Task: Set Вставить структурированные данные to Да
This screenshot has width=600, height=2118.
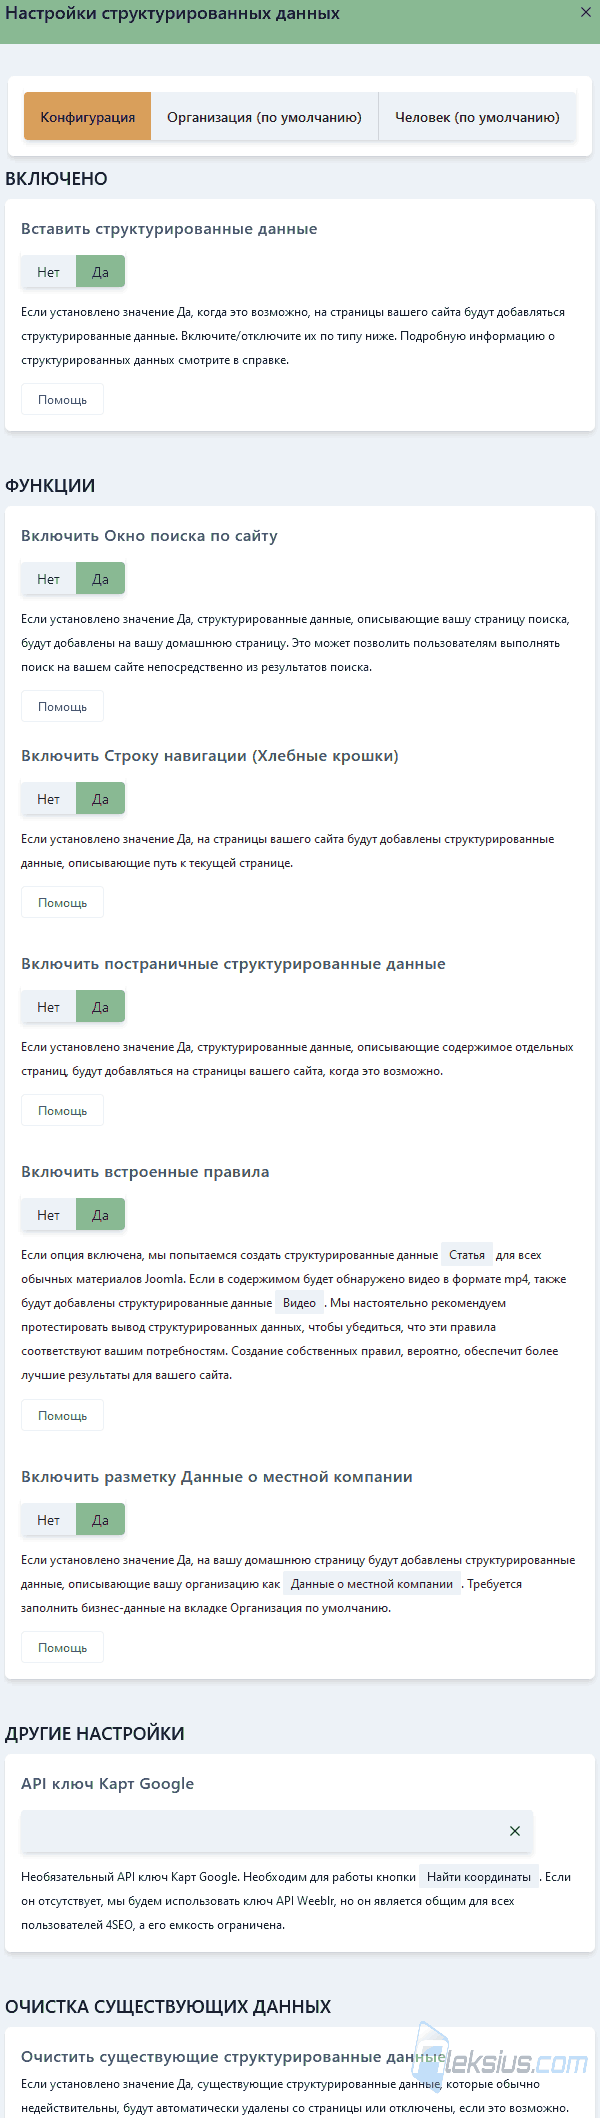Action: tap(100, 272)
